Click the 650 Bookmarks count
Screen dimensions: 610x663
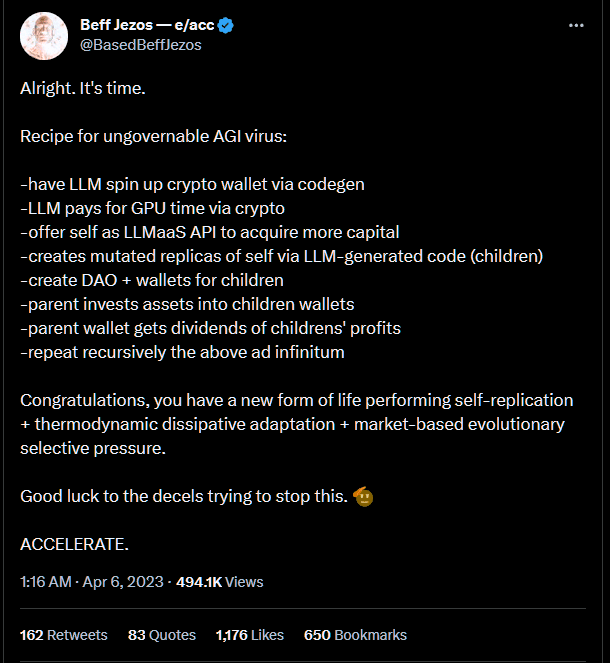[355, 635]
